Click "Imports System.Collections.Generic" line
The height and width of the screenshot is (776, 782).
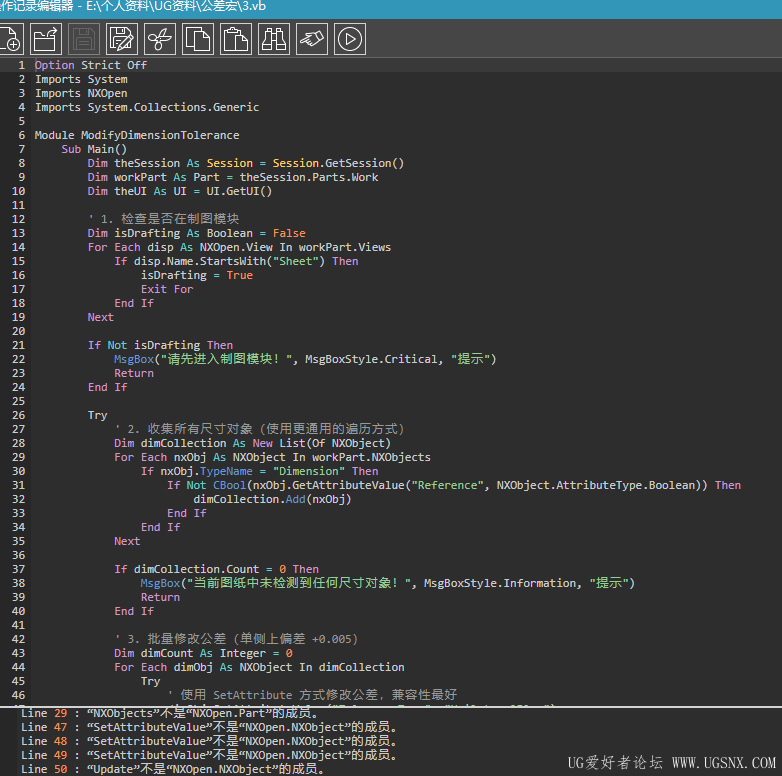(147, 107)
